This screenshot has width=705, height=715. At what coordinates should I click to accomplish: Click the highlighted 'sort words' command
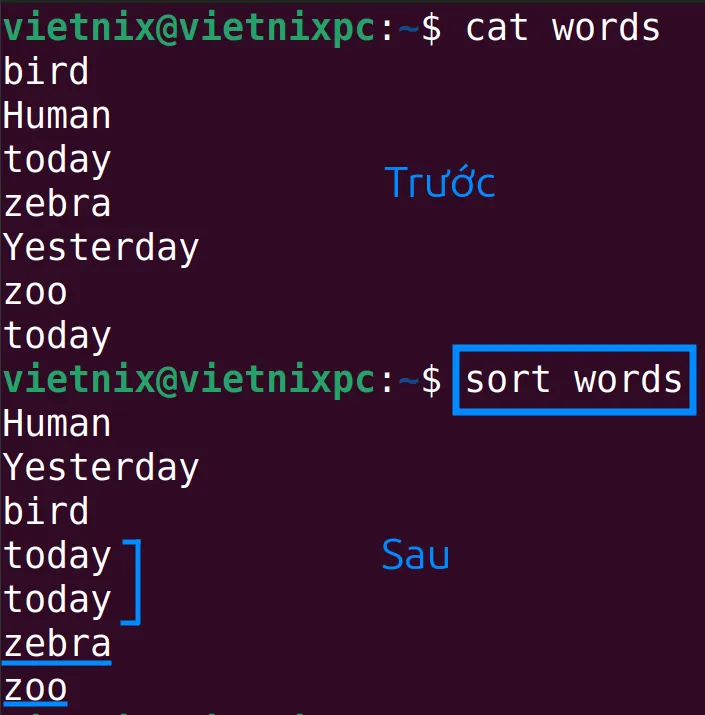tap(574, 380)
